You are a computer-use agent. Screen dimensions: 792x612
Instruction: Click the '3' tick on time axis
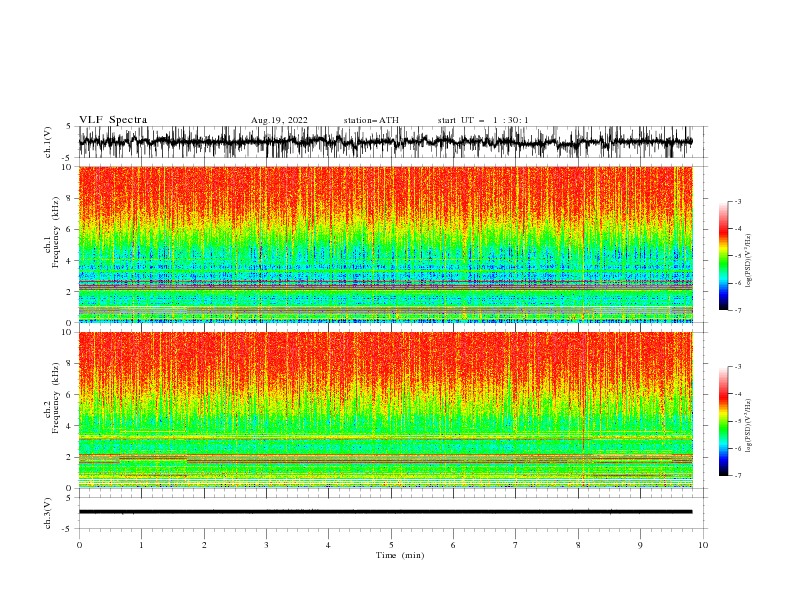[x=266, y=545]
